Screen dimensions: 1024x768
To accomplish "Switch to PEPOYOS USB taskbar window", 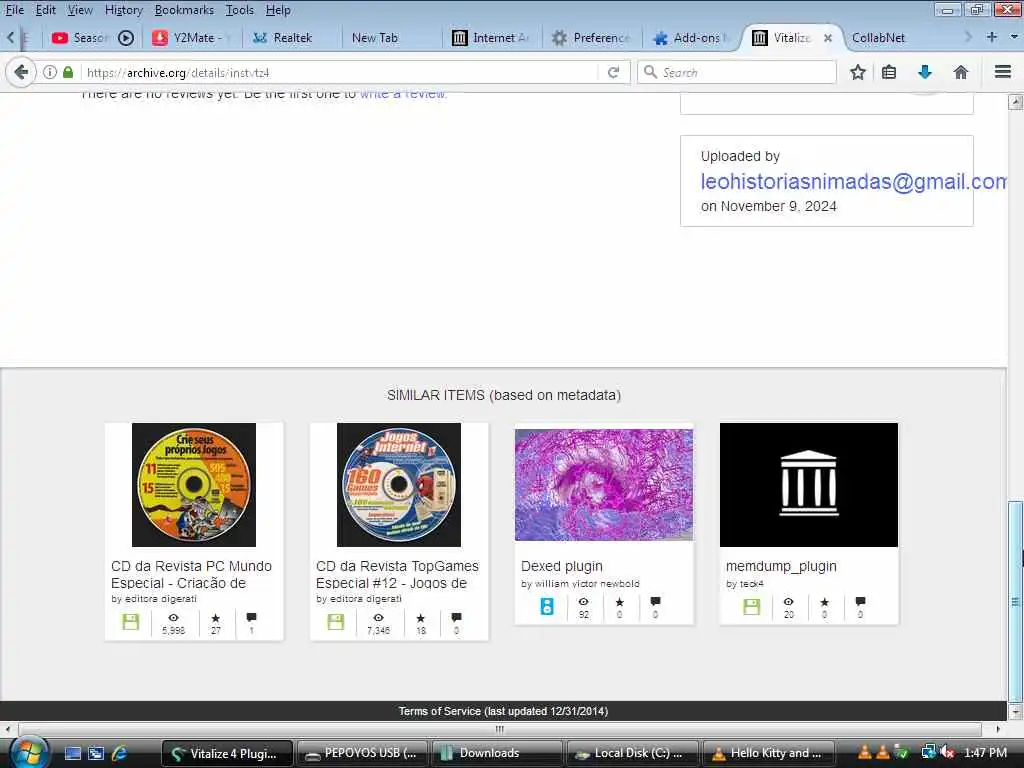I will pyautogui.click(x=362, y=753).
